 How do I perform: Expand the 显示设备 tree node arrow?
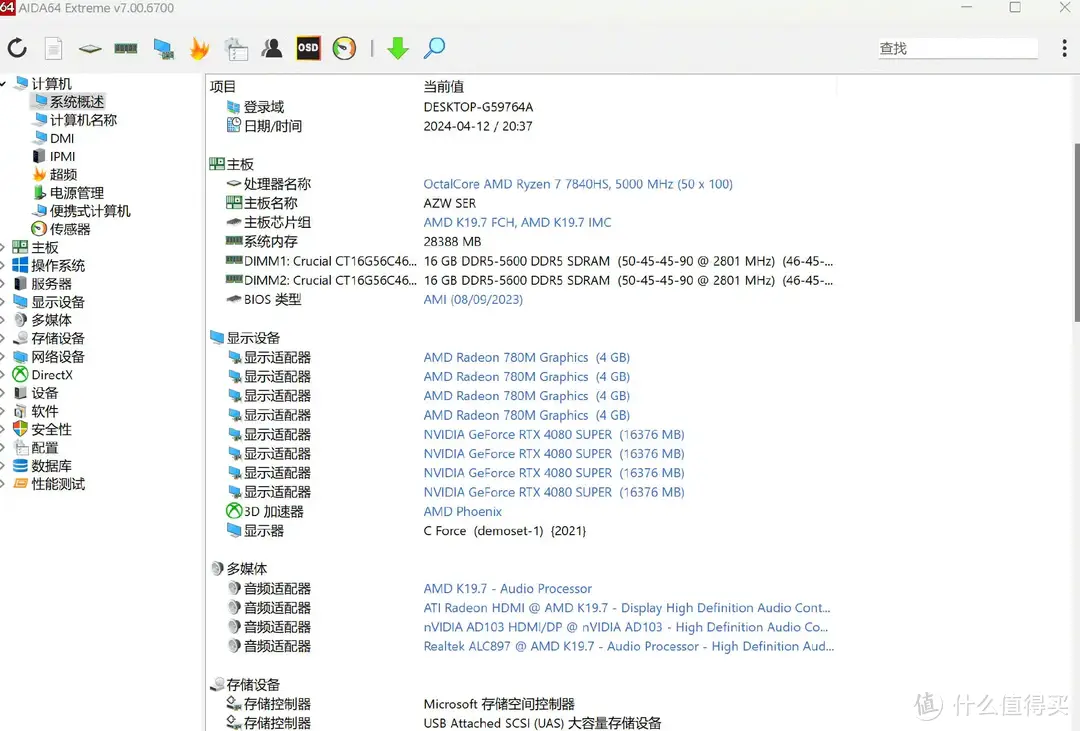(3, 302)
